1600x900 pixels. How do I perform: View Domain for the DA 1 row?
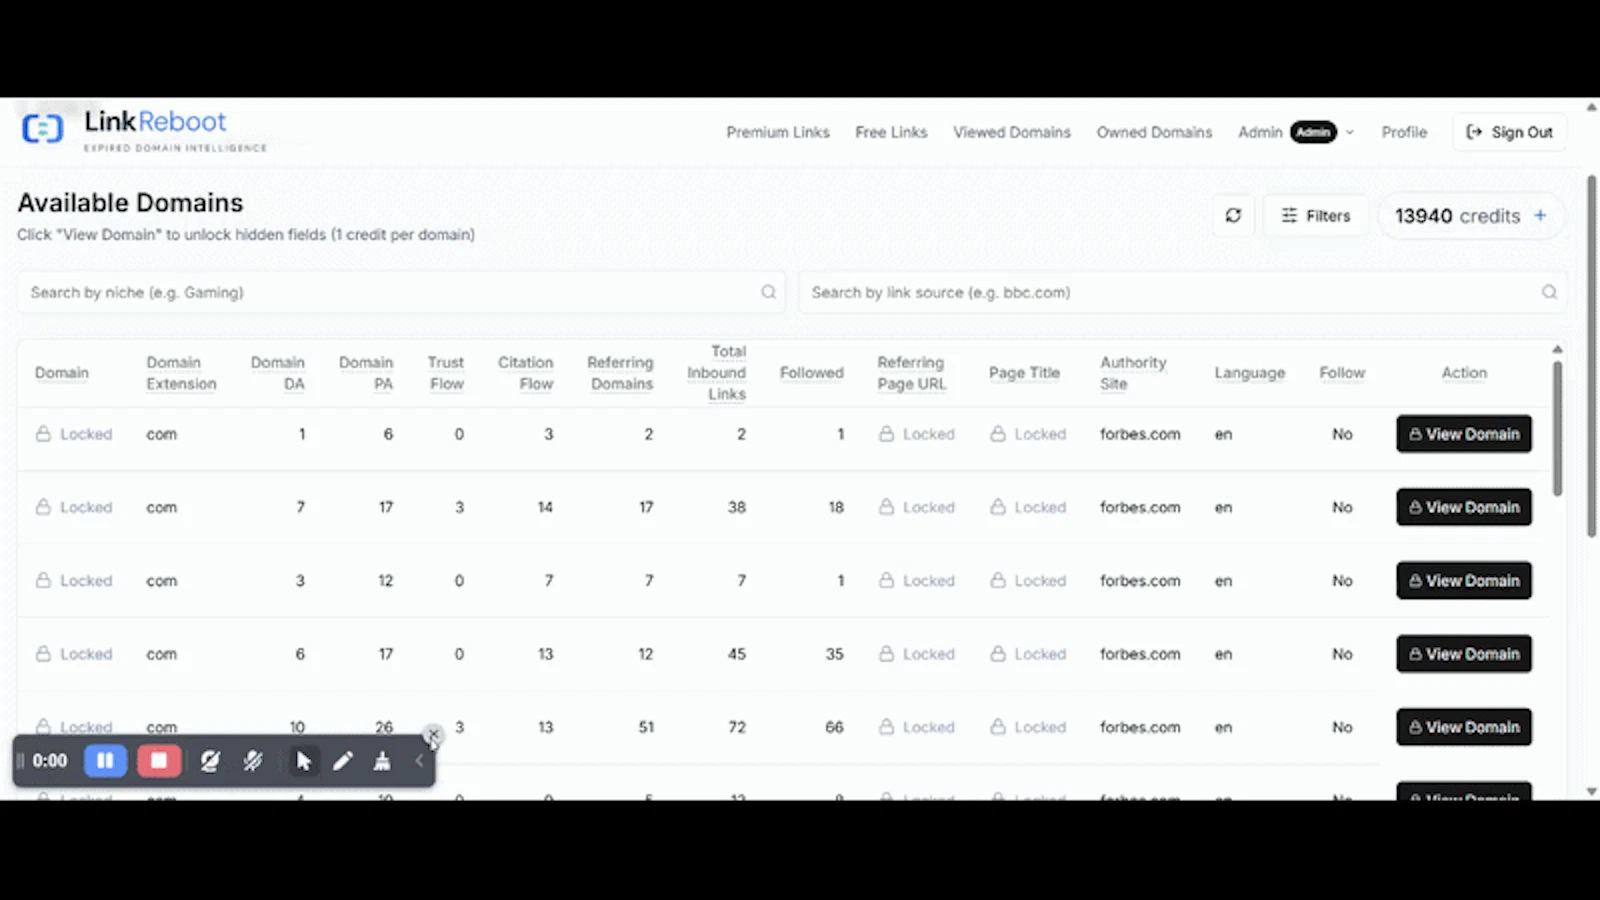point(1464,434)
